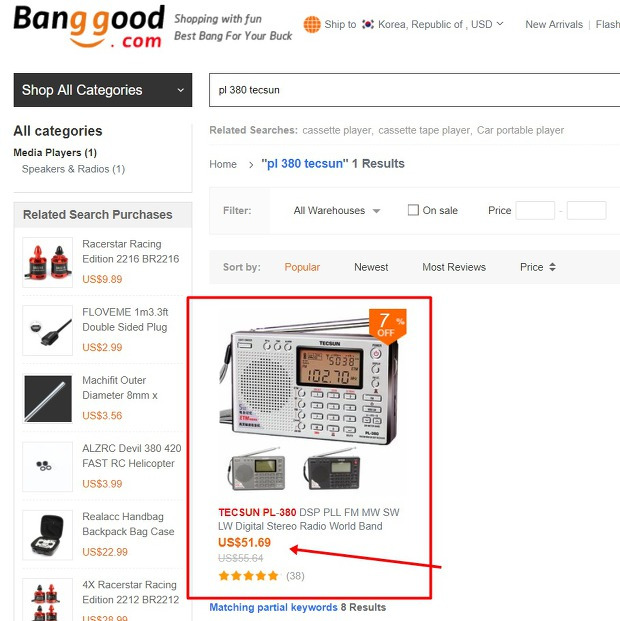Screen dimensions: 620x621
Task: Click the Korean flag icon
Action: [x=368, y=25]
